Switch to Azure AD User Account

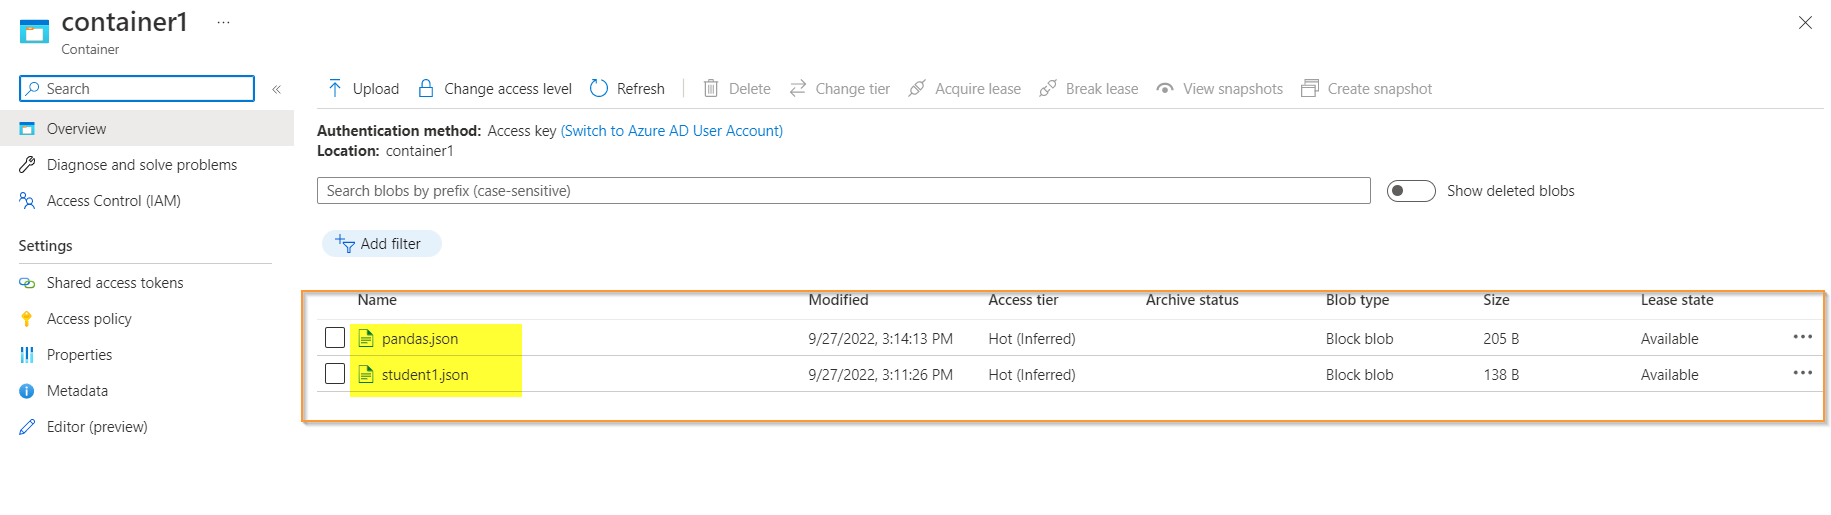click(672, 131)
